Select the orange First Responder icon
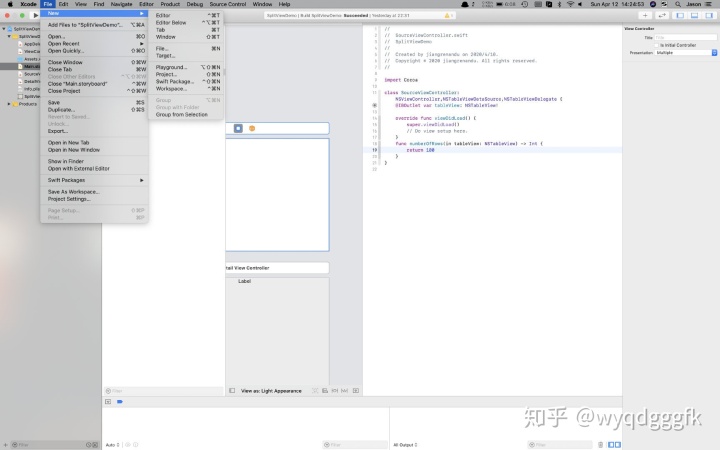 click(x=252, y=128)
